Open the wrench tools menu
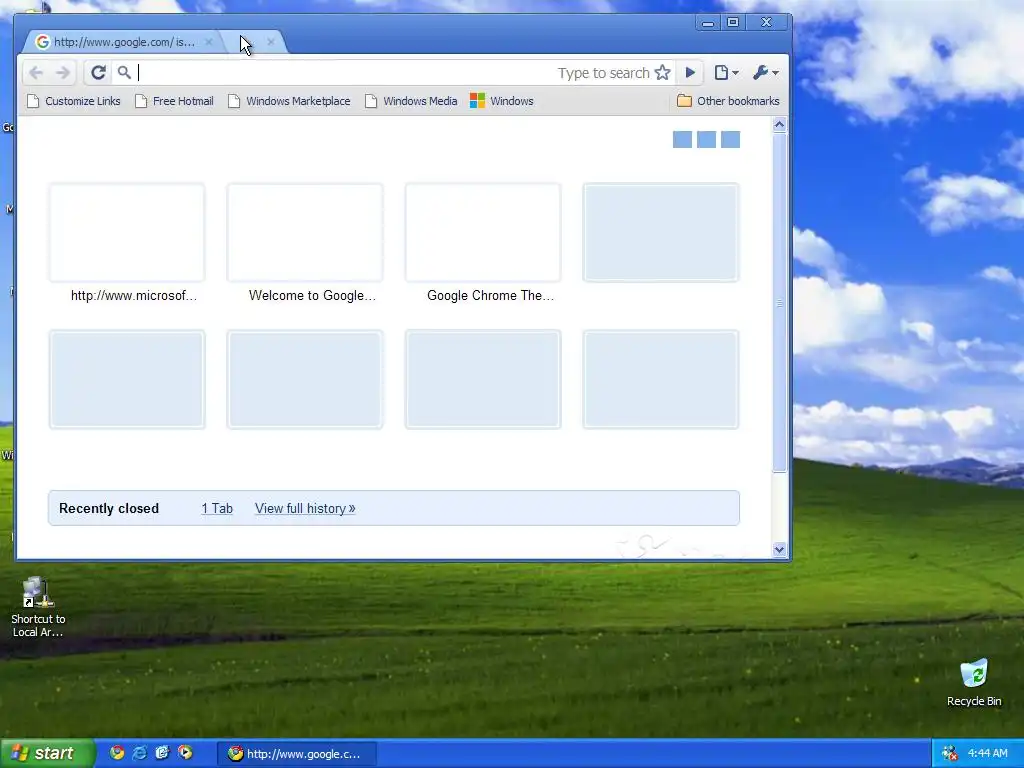The width and height of the screenshot is (1024, 768). 765,72
